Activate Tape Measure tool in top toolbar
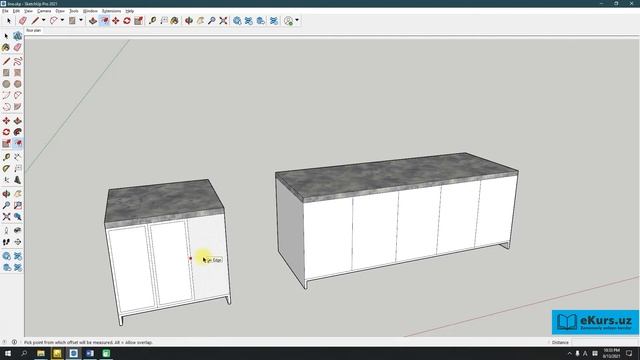The width and height of the screenshot is (640, 360). coord(153,20)
